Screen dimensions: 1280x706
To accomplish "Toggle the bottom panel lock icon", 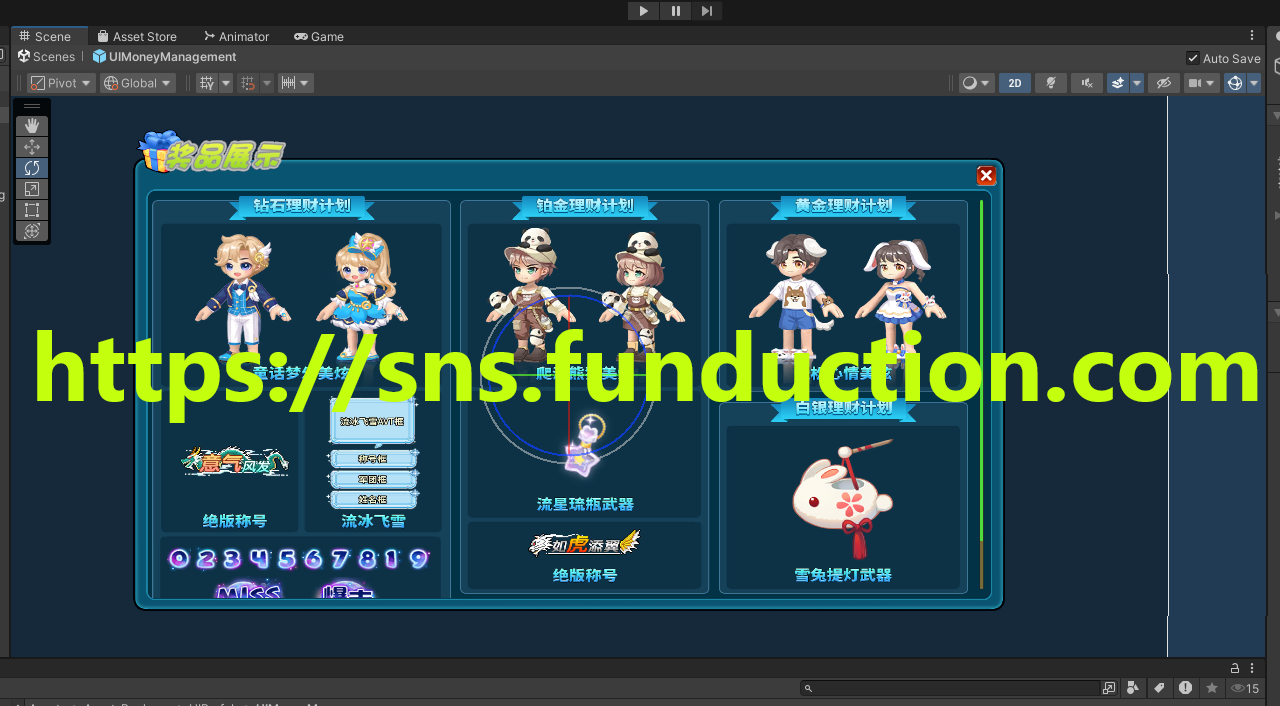I will [x=1235, y=668].
